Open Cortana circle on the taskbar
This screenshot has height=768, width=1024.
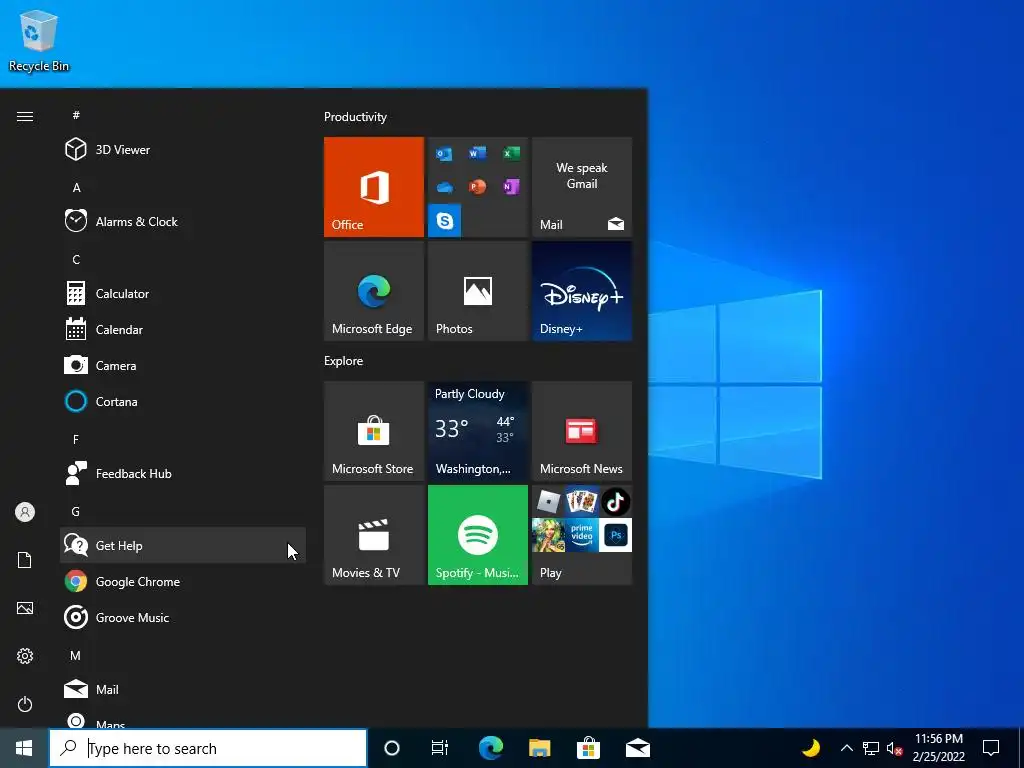pyautogui.click(x=391, y=748)
